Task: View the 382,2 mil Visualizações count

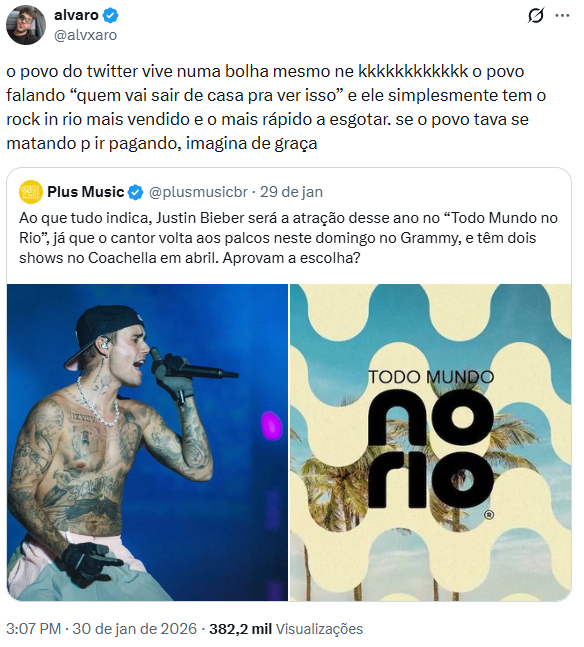Action: 286,629
